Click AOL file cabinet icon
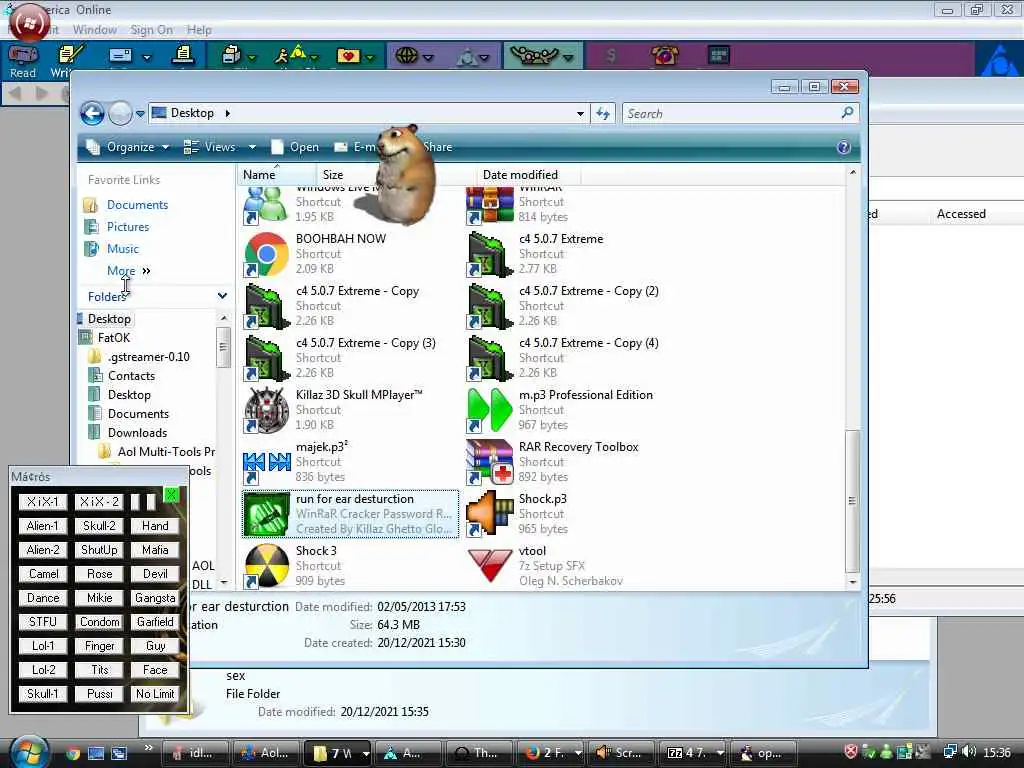This screenshot has width=1024, height=768. pyautogui.click(x=232, y=56)
